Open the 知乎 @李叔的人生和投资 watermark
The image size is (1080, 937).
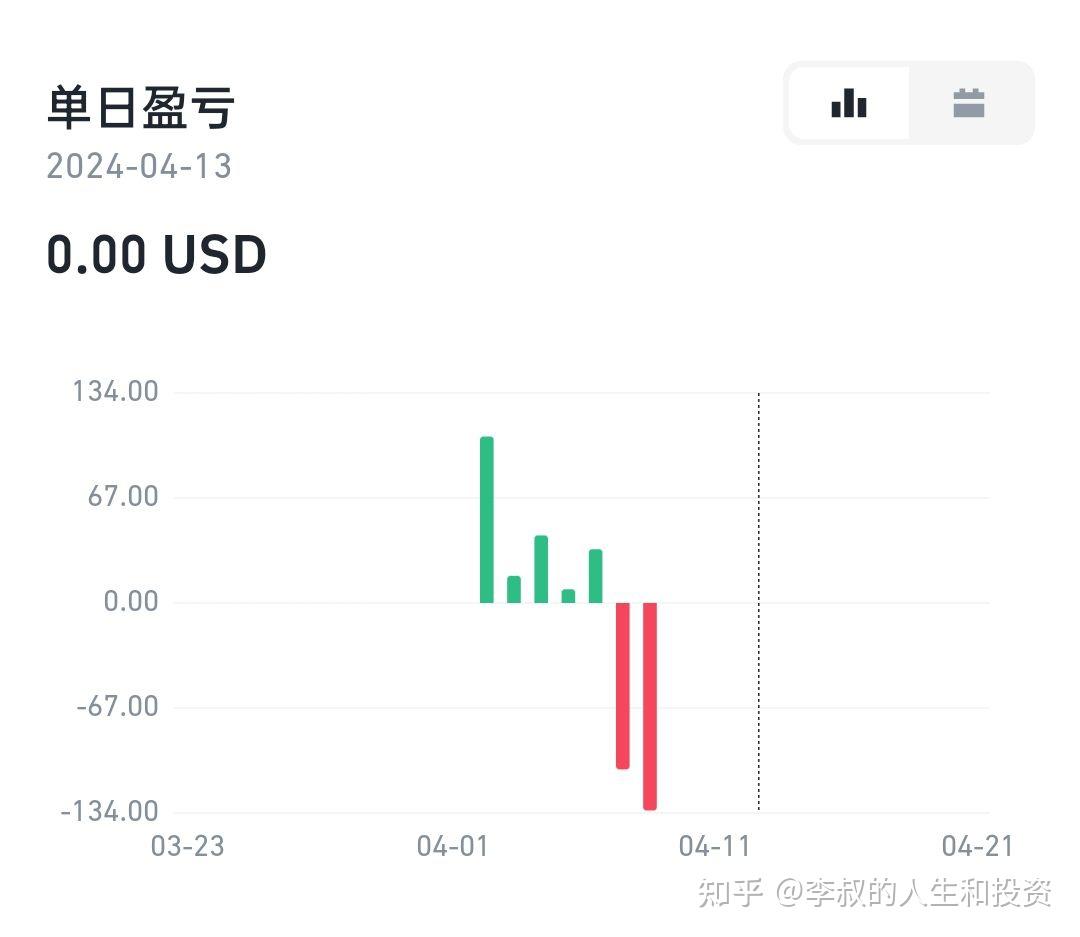[874, 892]
